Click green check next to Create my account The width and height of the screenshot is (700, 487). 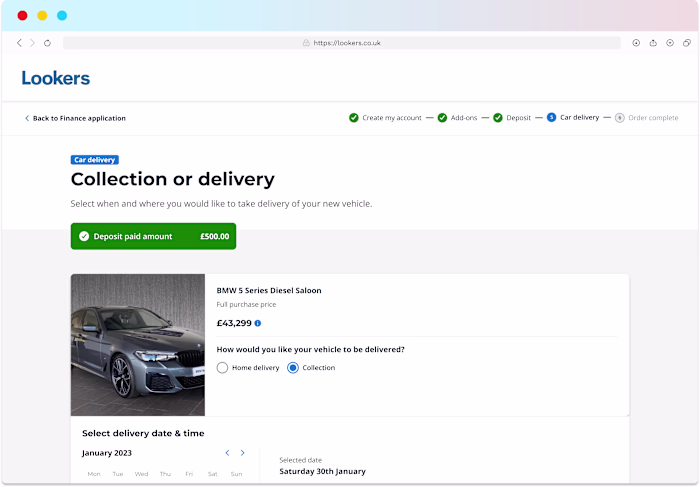354,118
